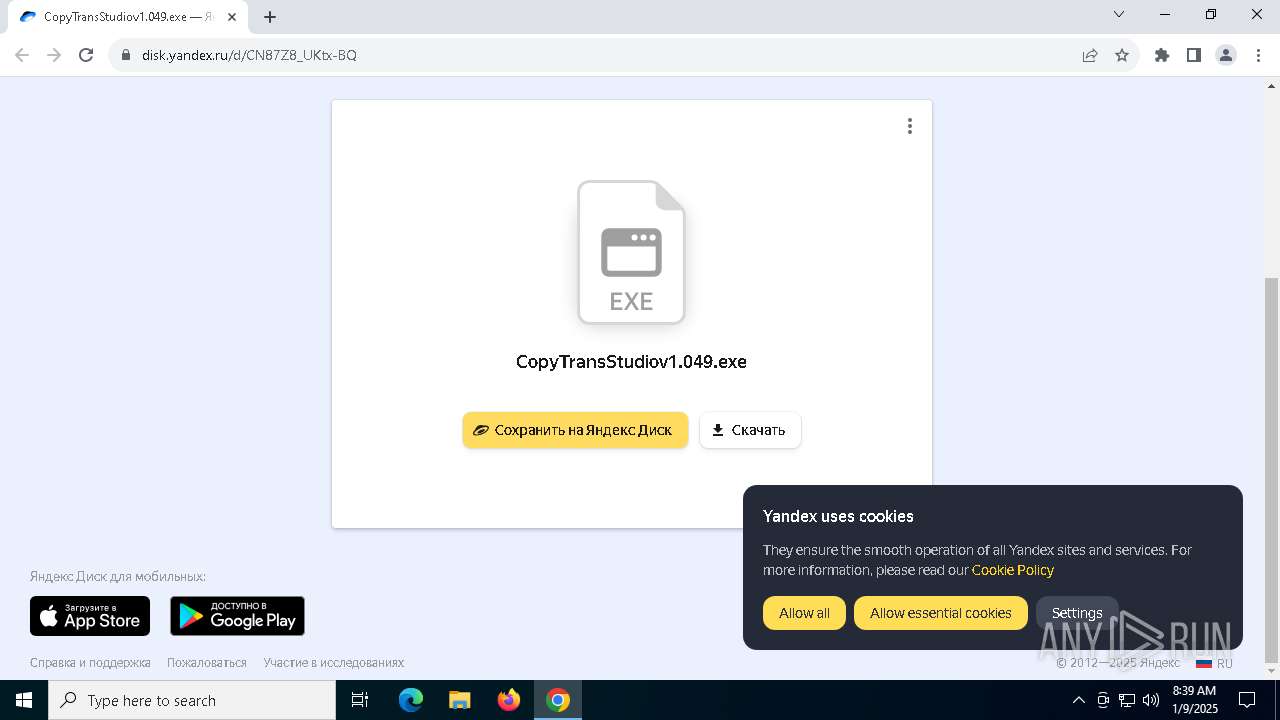Reload the page

(86, 55)
